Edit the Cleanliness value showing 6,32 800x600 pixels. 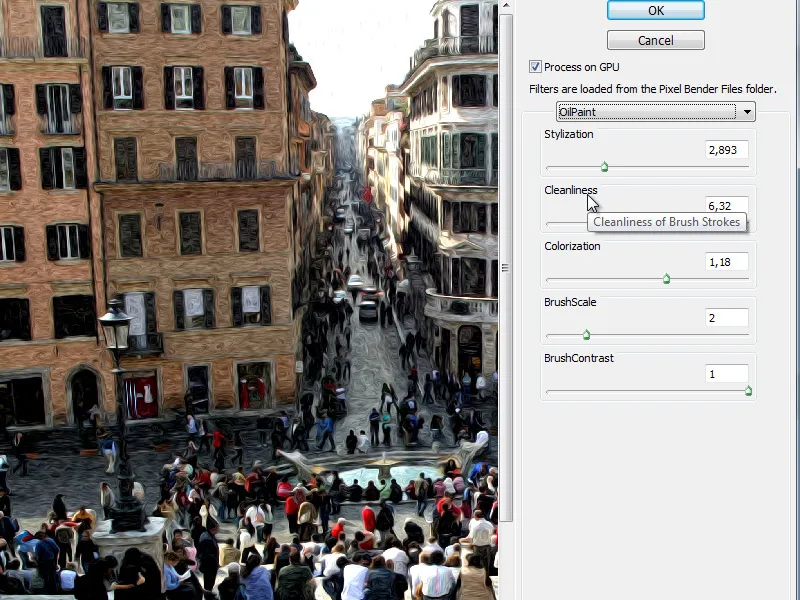coord(725,205)
